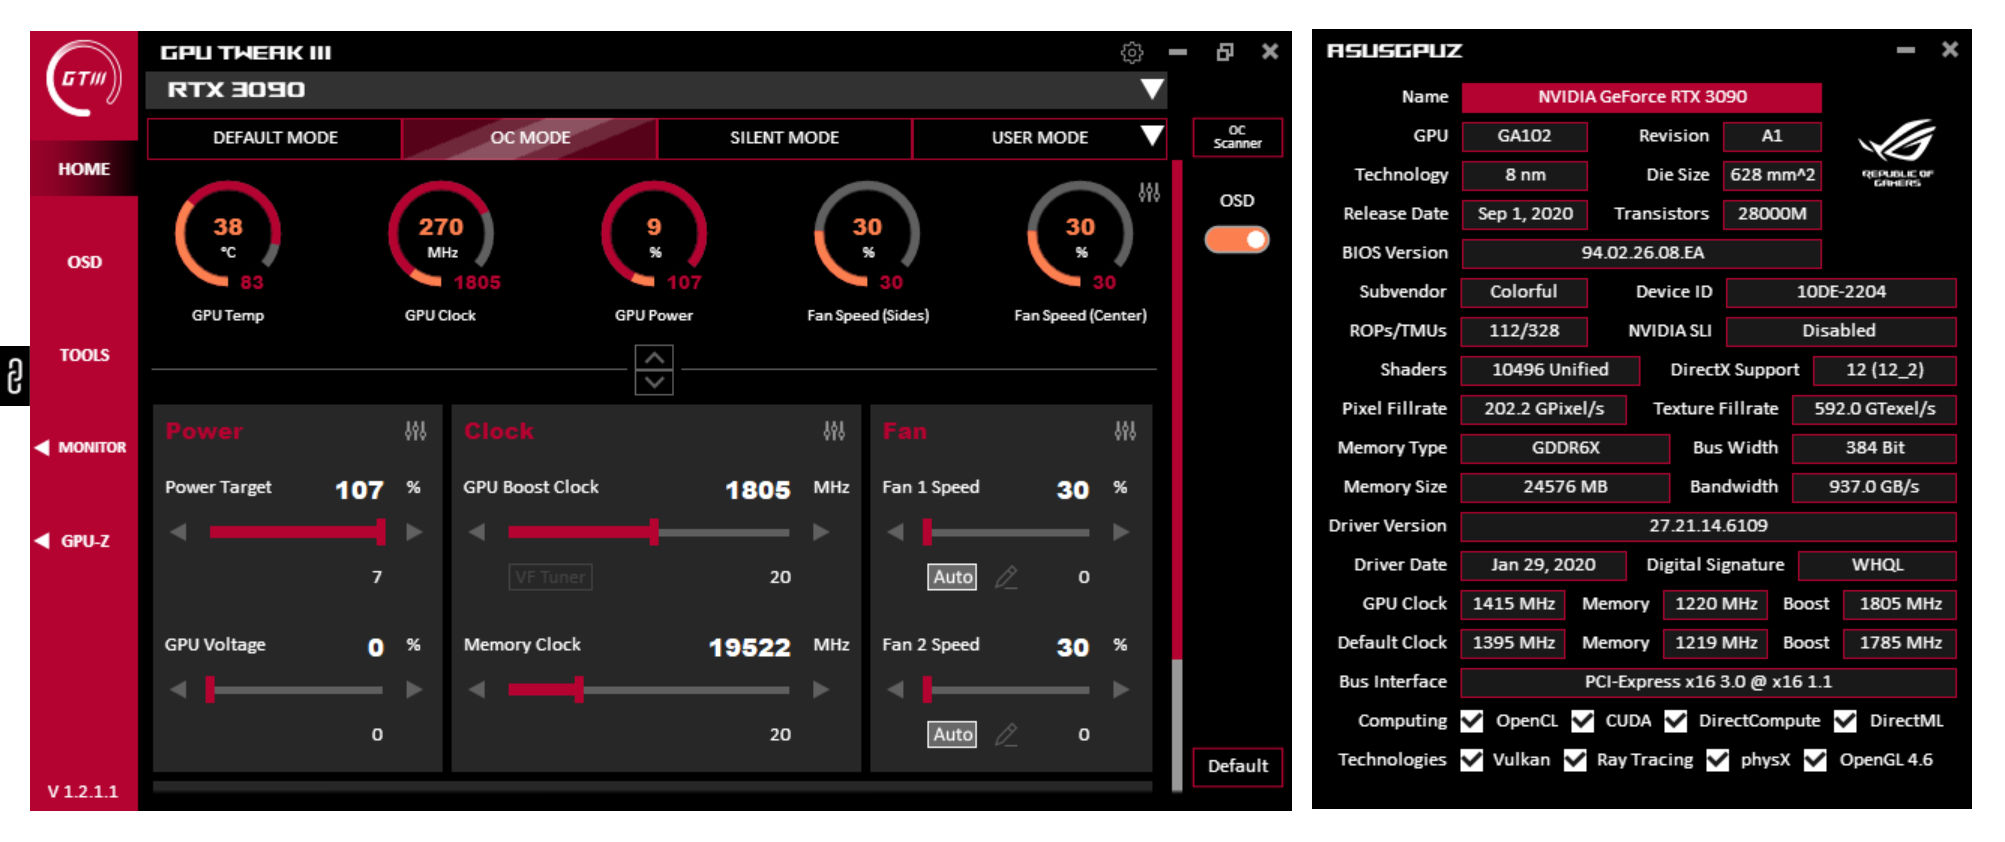Click the Fan Speed (Sides) gauge

[x=867, y=237]
